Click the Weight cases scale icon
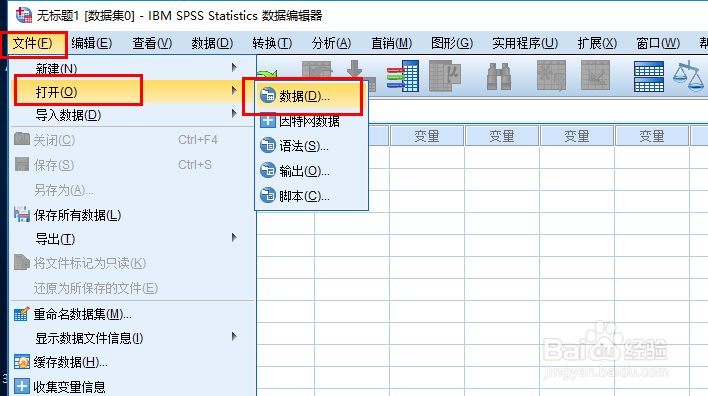This screenshot has height=396, width=708. [x=689, y=76]
